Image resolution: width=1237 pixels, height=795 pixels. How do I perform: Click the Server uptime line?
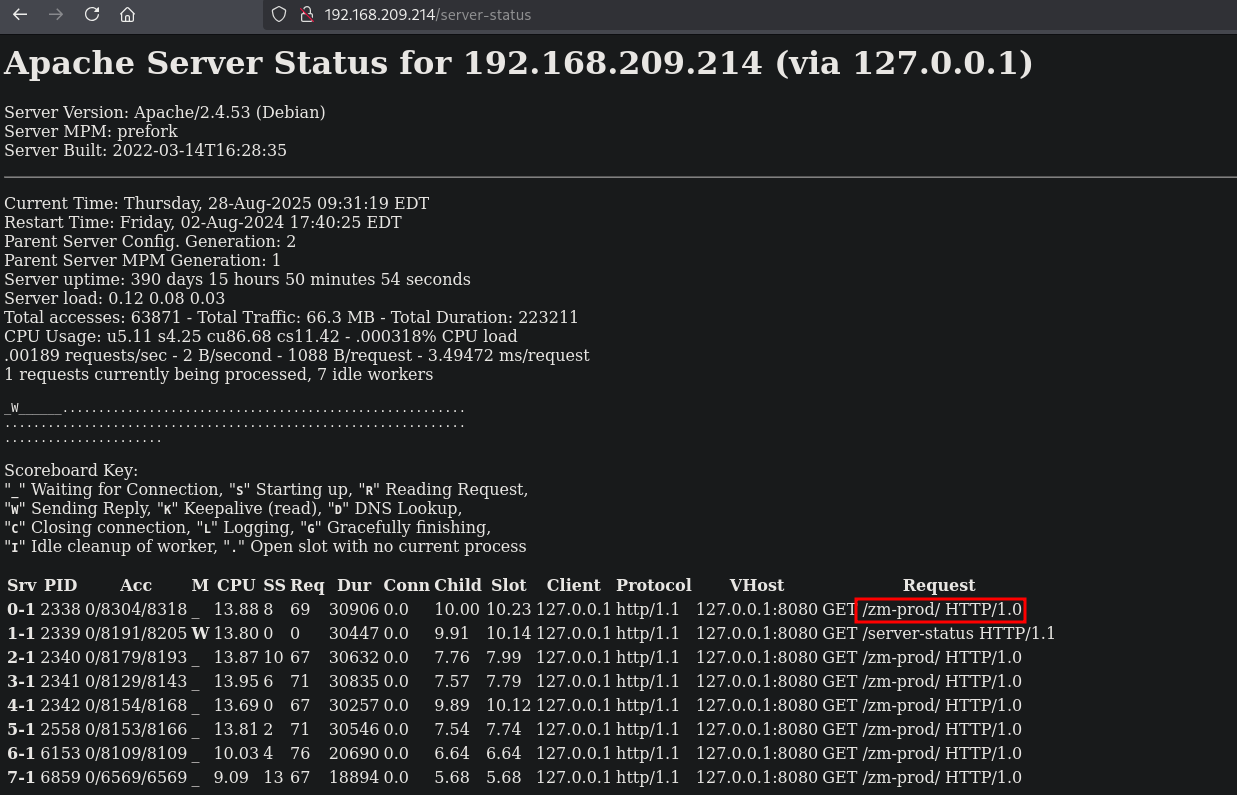coord(237,279)
